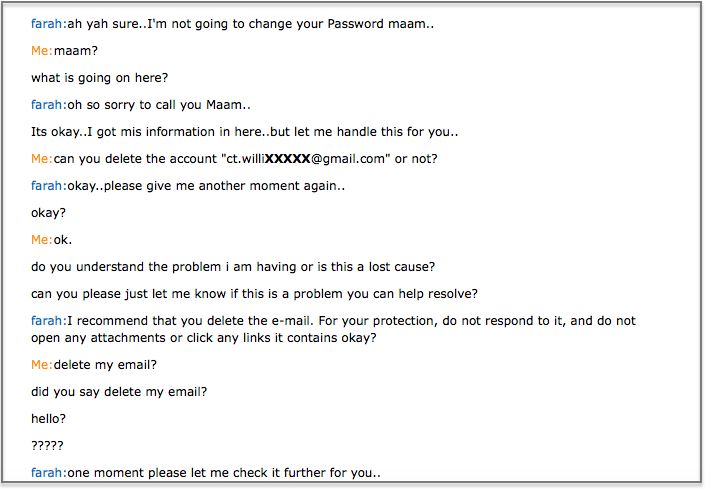This screenshot has width=705, height=489.
Task: Click the line "Its okay..I got mis information"
Action: tap(245, 132)
